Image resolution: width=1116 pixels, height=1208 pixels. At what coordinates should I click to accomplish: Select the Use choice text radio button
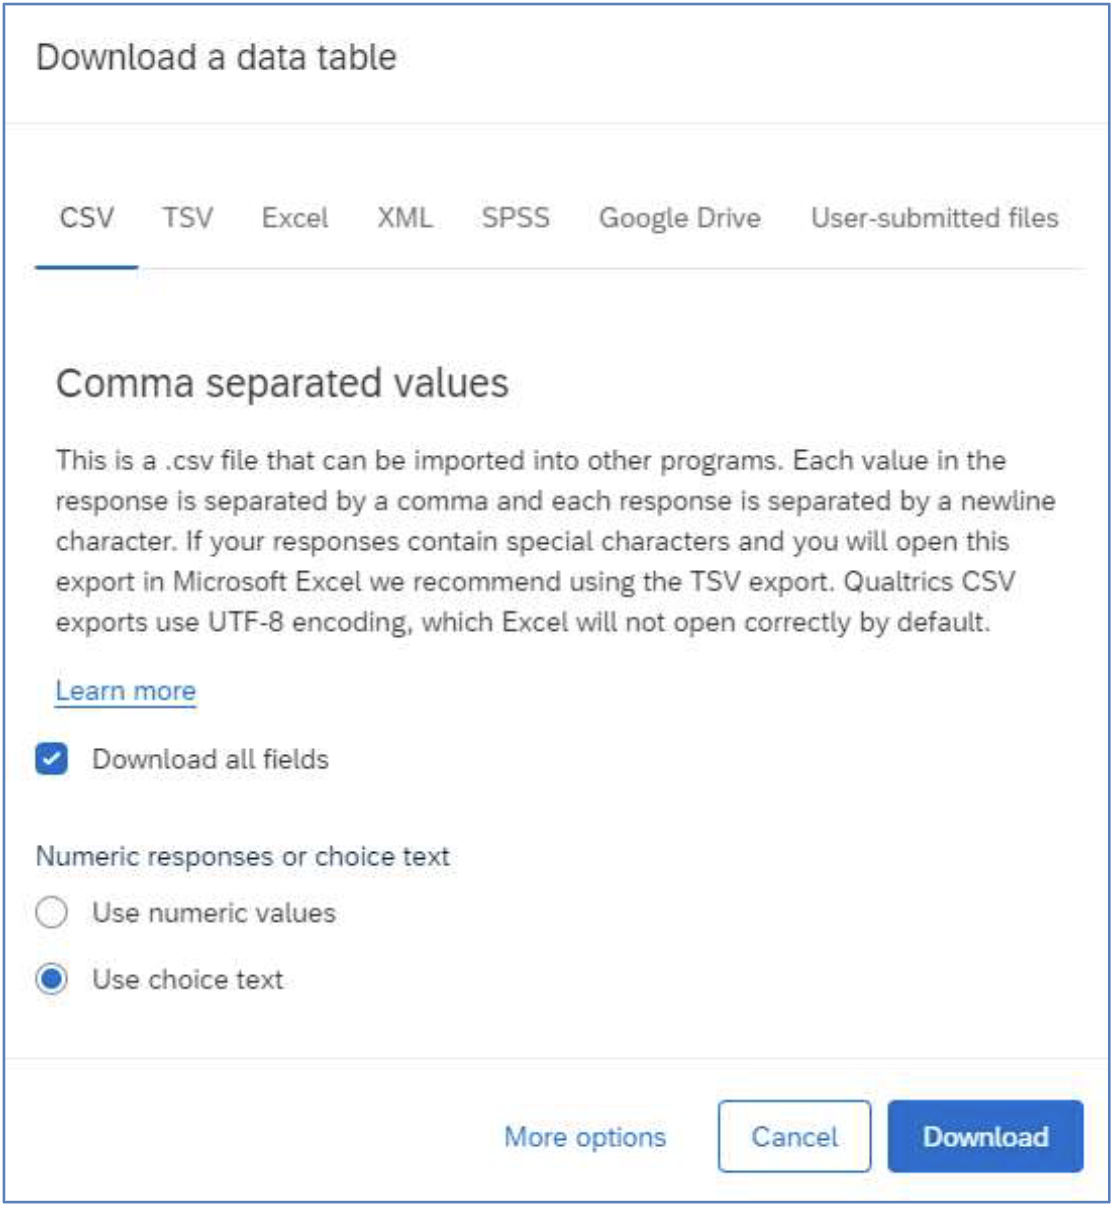point(51,979)
